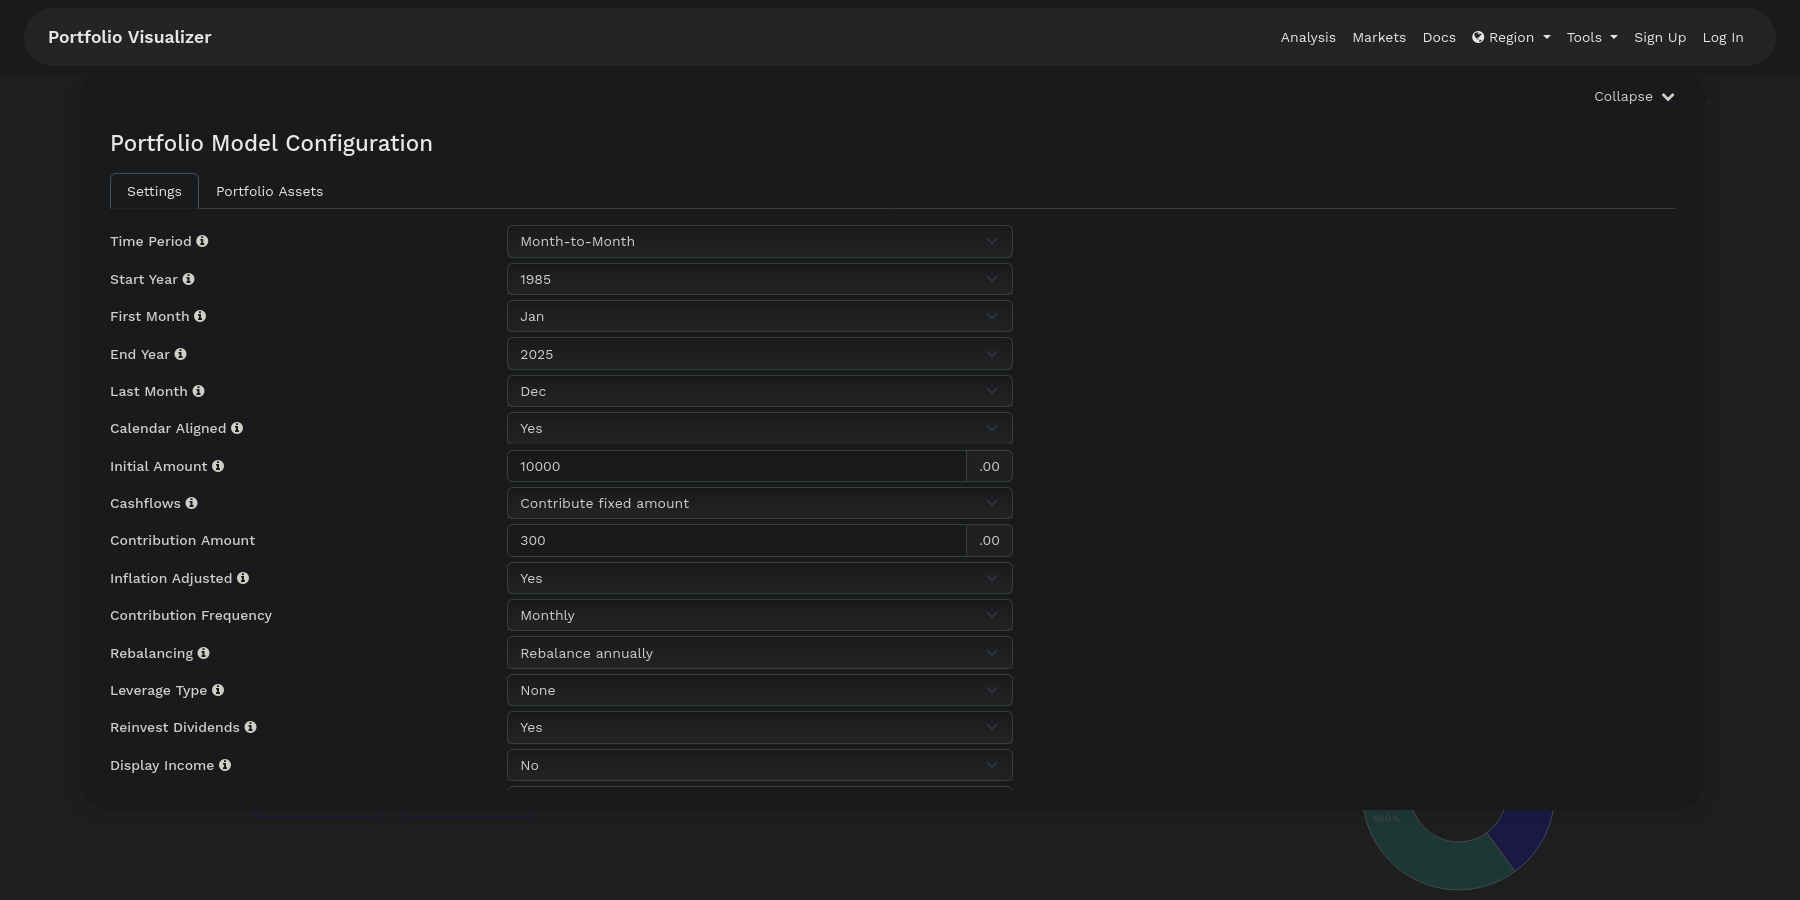This screenshot has width=1800, height=900.
Task: Click the info icon next to Last Month
Action: point(198,391)
